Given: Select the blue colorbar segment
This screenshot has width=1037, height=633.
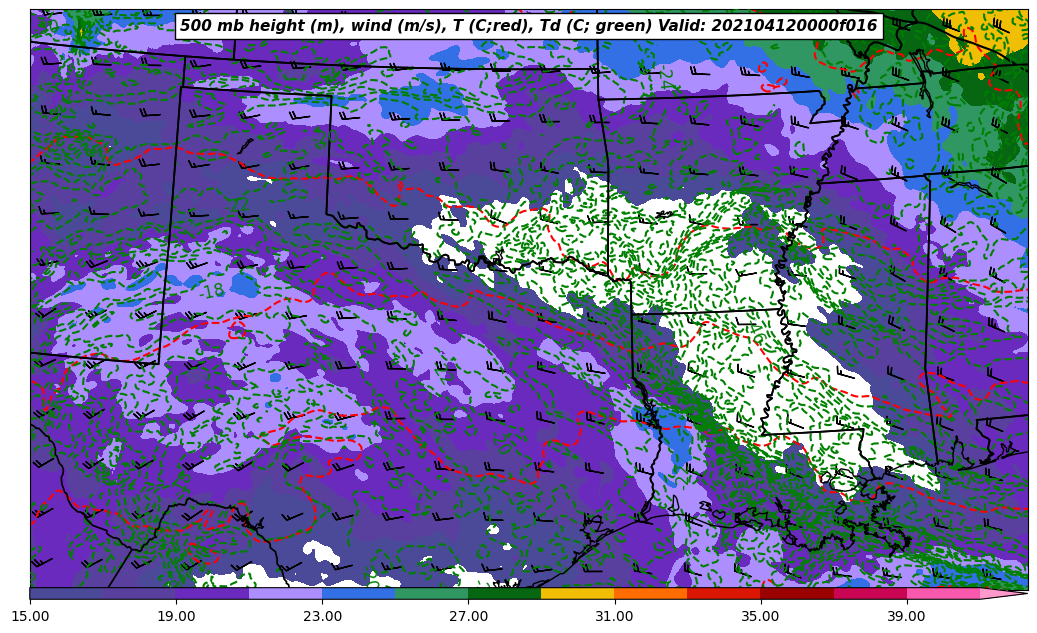Looking at the screenshot, I should (358, 594).
